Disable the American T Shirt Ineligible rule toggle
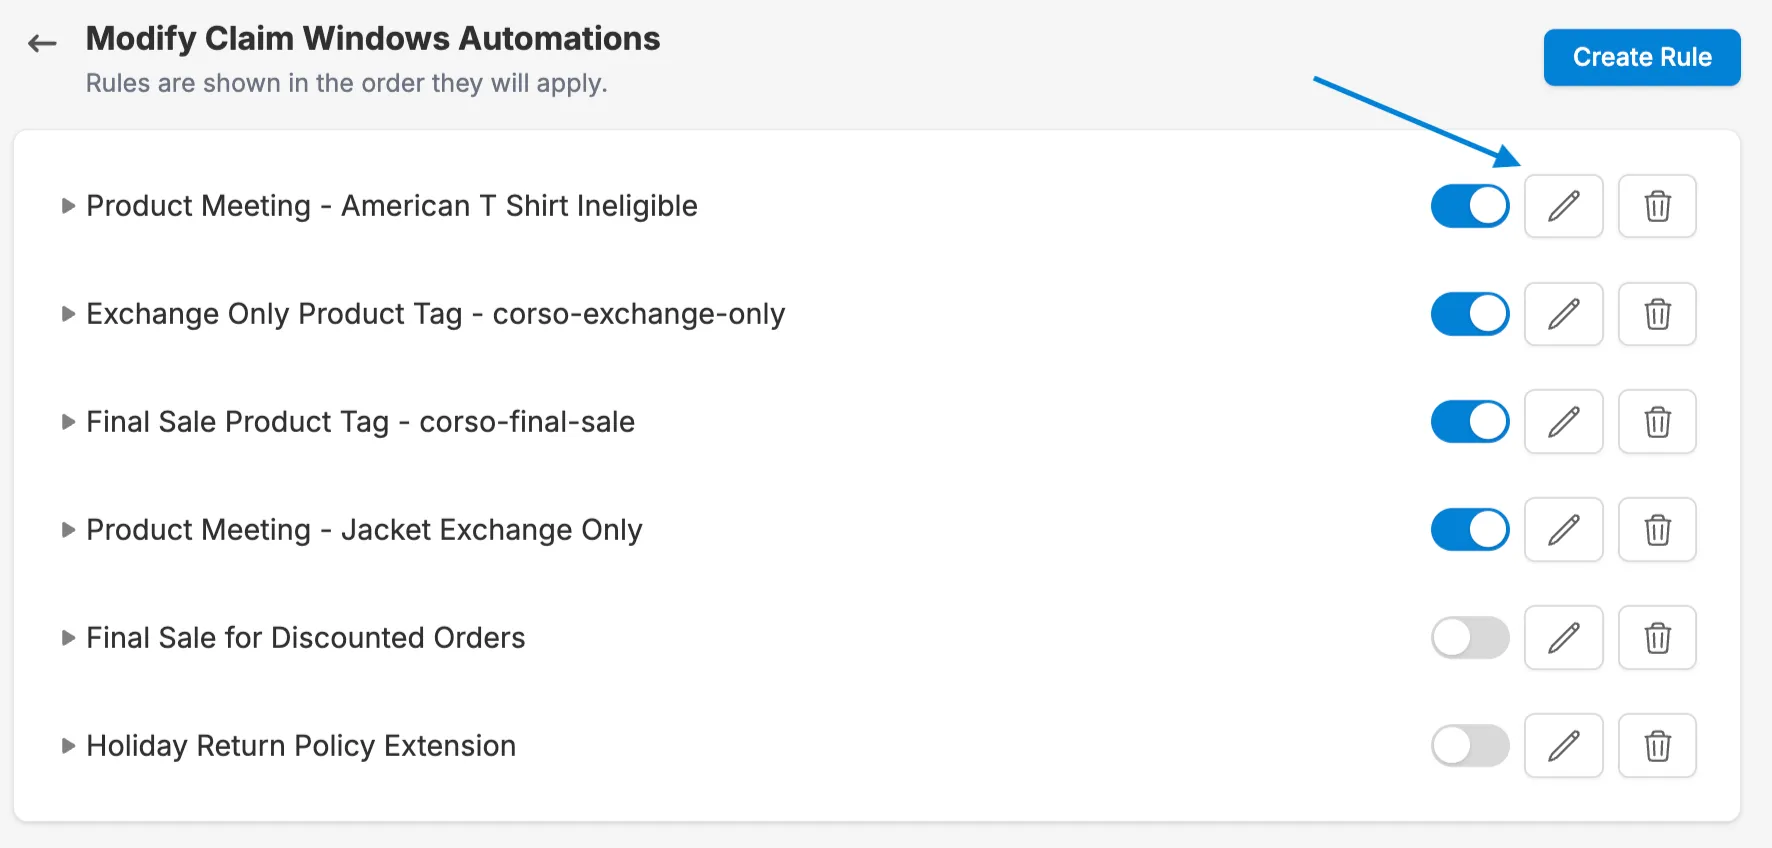The width and height of the screenshot is (1772, 848). 1469,206
